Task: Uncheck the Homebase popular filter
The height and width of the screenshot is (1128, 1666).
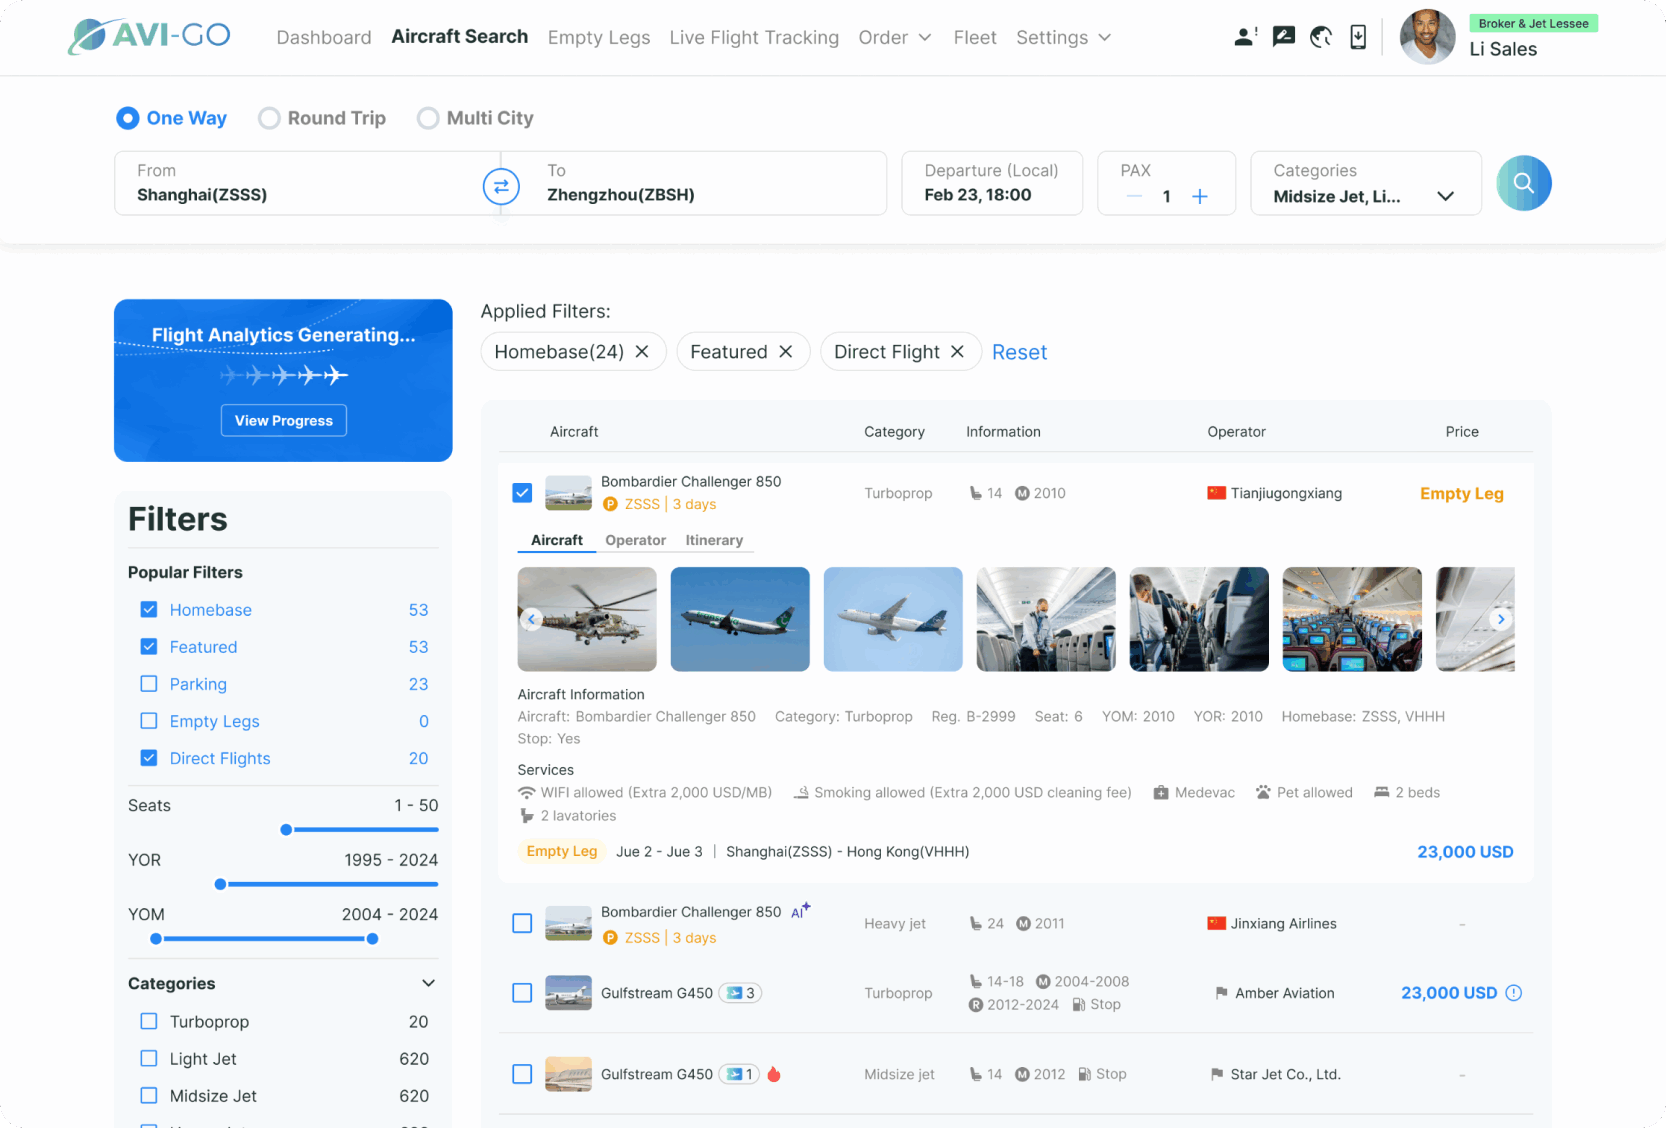Action: point(149,609)
